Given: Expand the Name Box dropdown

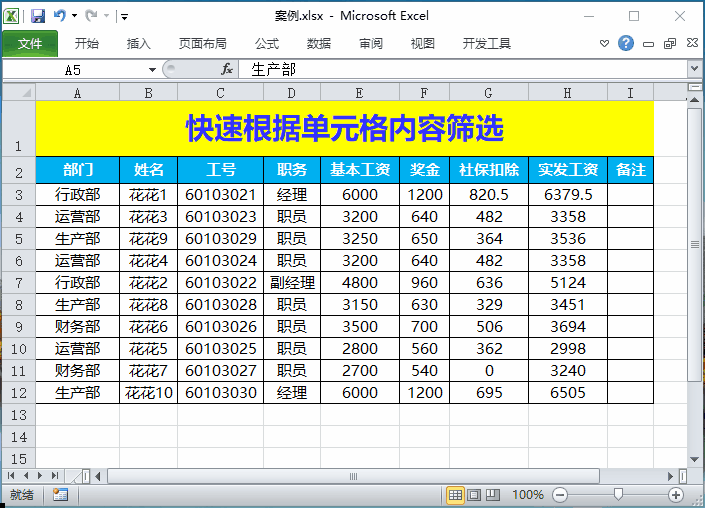Looking at the screenshot, I should click(152, 69).
